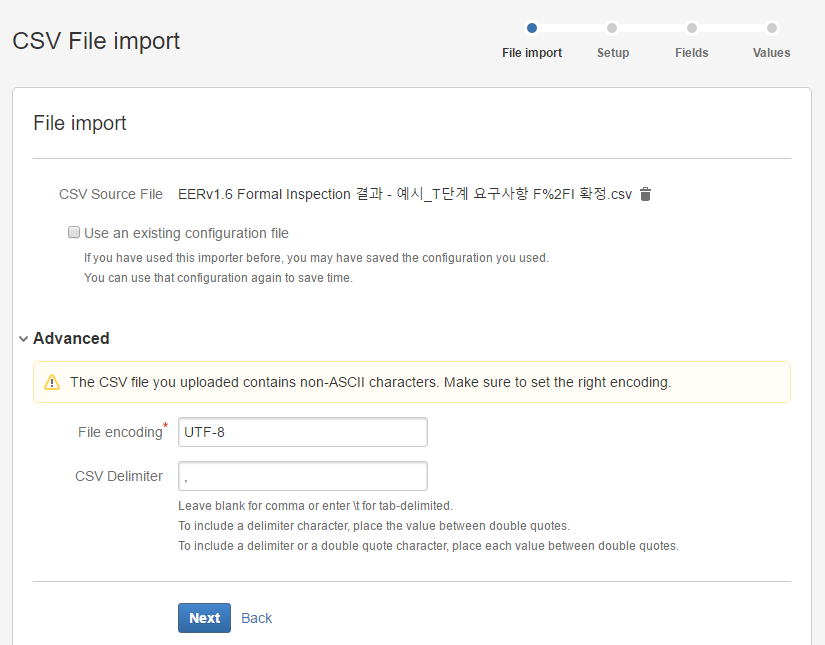Viewport: 825px width, 645px height.
Task: Select the 'File import' step label
Action: click(531, 53)
